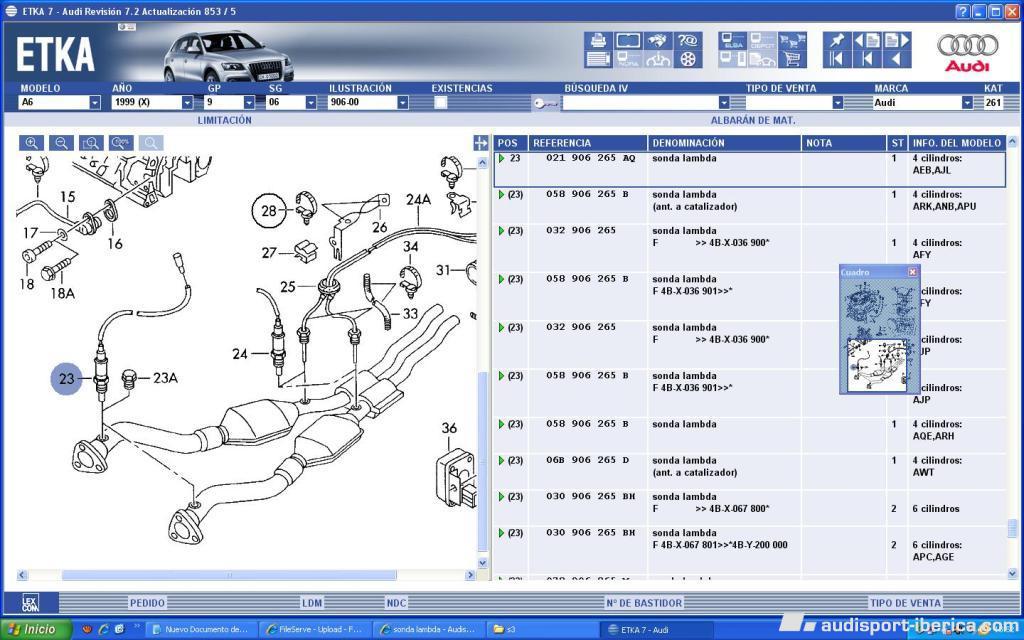
Task: Select part number 021 906 265 AQ
Action: point(590,158)
